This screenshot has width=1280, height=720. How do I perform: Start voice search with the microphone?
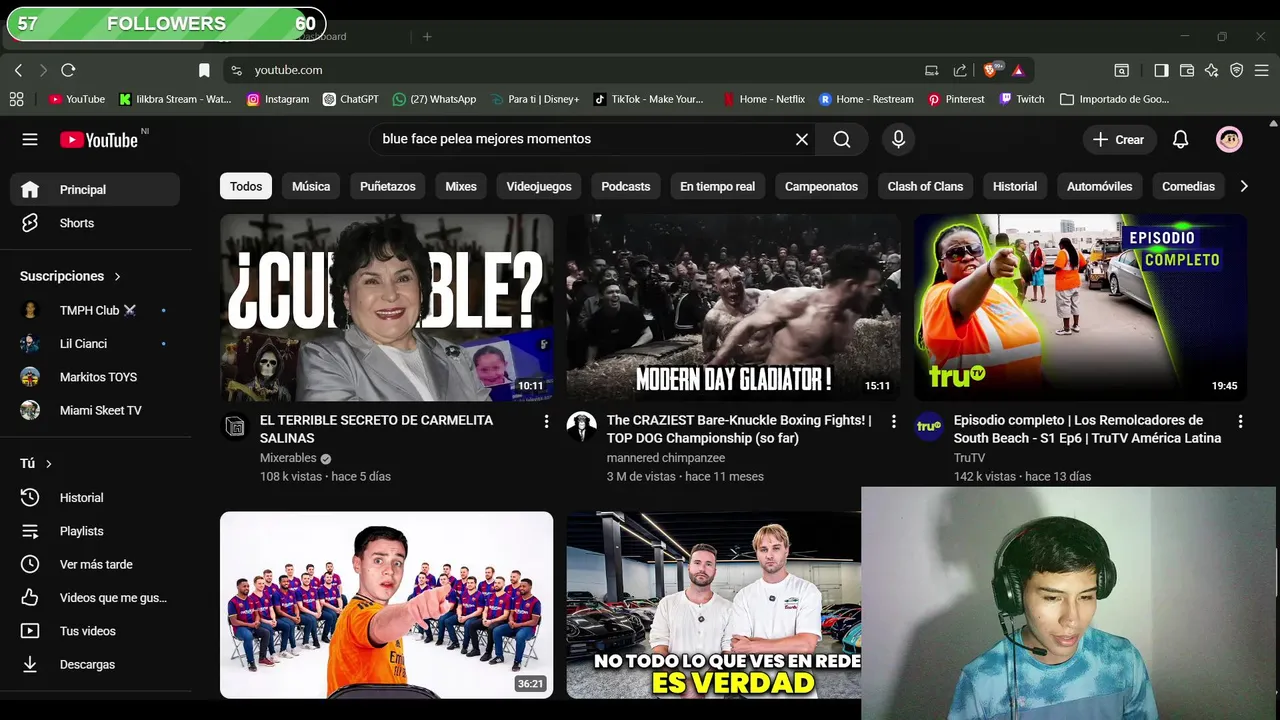(x=898, y=140)
